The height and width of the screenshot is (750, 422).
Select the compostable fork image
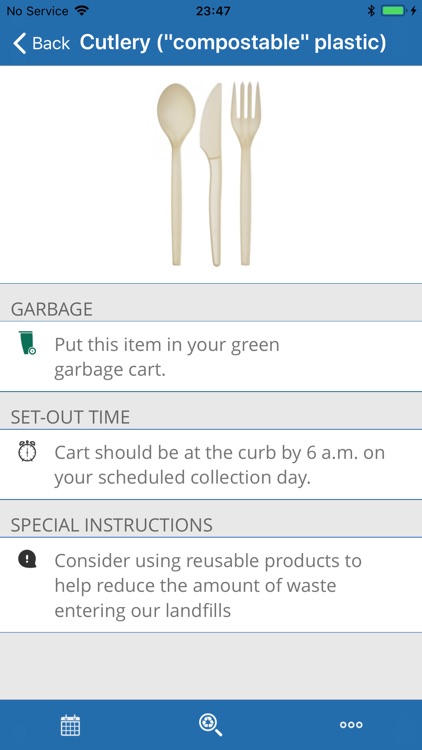[x=245, y=173]
